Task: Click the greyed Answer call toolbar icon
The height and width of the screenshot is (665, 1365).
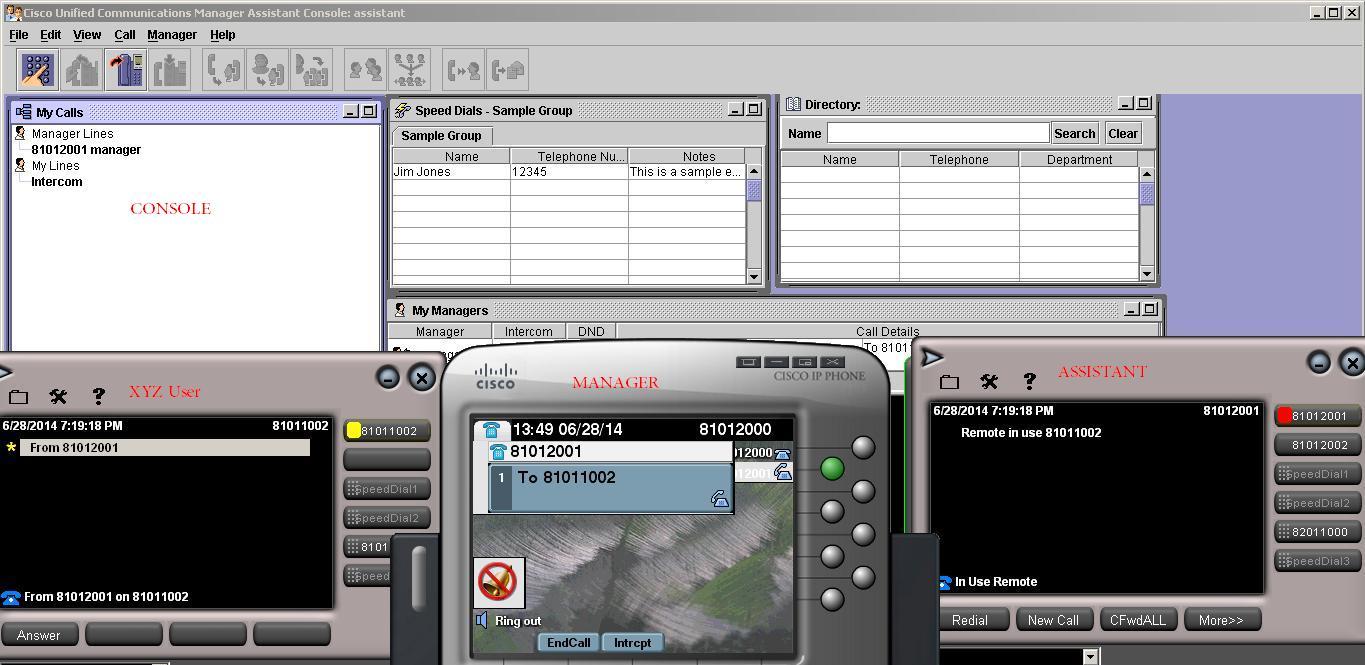Action: coord(82,70)
